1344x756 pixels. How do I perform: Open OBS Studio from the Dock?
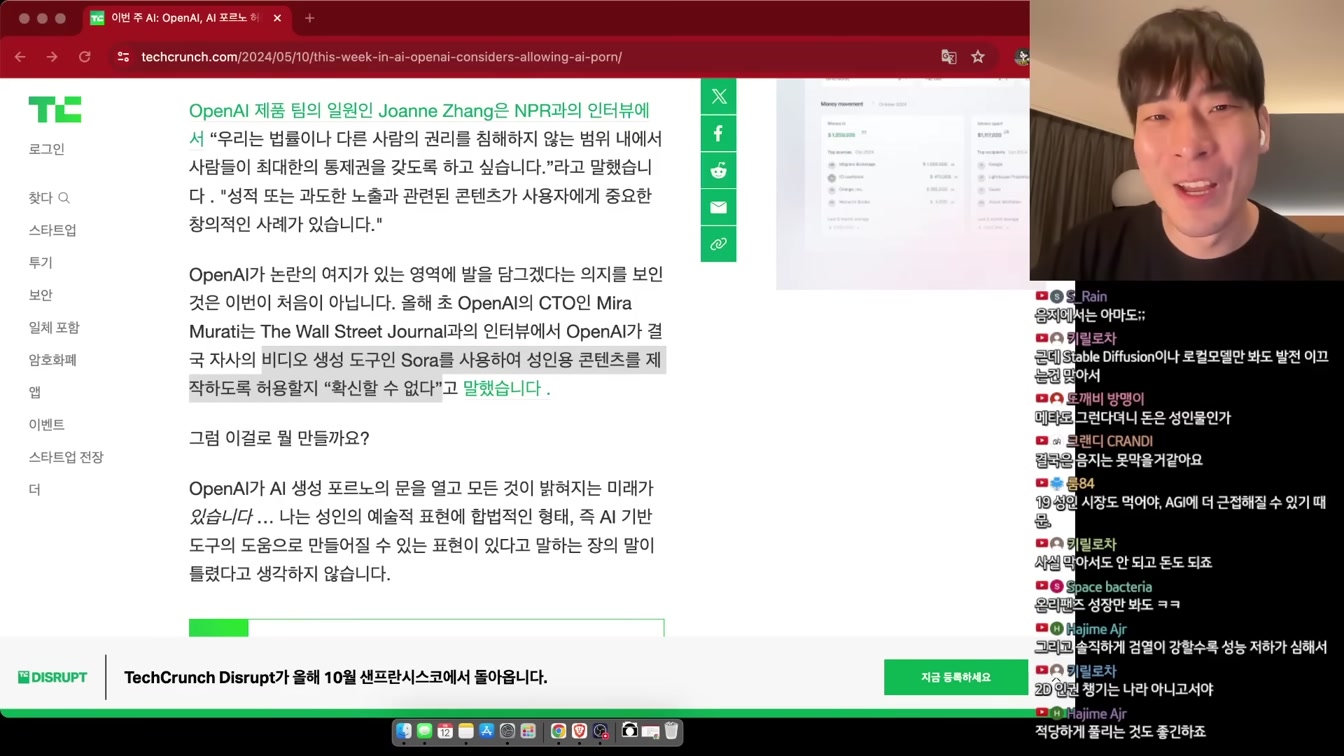pyautogui.click(x=600, y=731)
